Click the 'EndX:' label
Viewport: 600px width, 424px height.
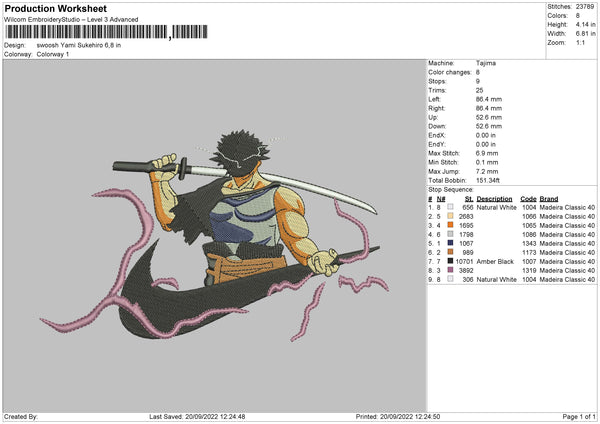[x=437, y=135]
